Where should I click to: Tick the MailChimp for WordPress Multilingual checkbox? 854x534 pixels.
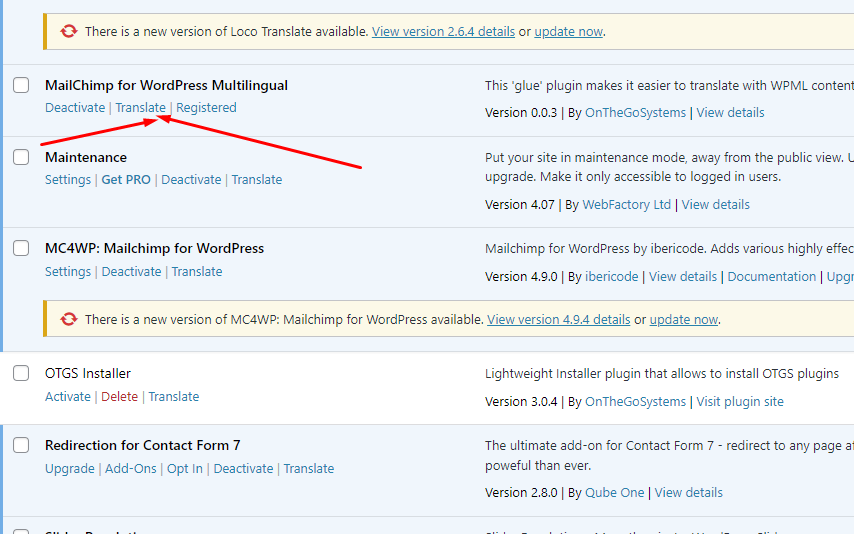pos(21,85)
